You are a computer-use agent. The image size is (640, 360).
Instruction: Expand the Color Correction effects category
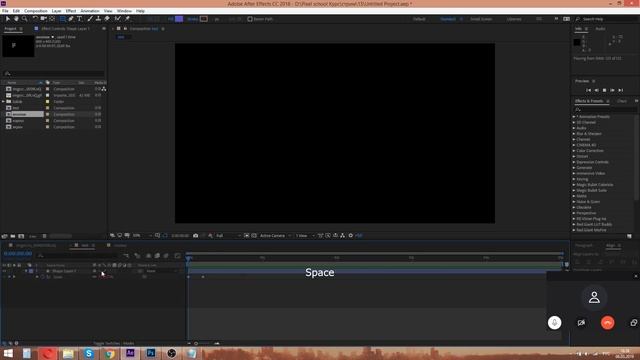(x=574, y=151)
